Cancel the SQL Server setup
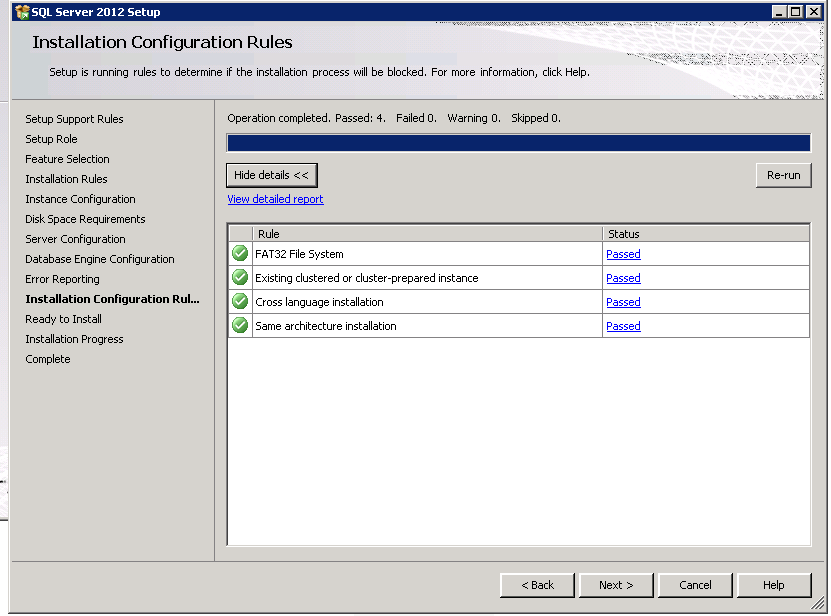The width and height of the screenshot is (831, 616). point(695,585)
